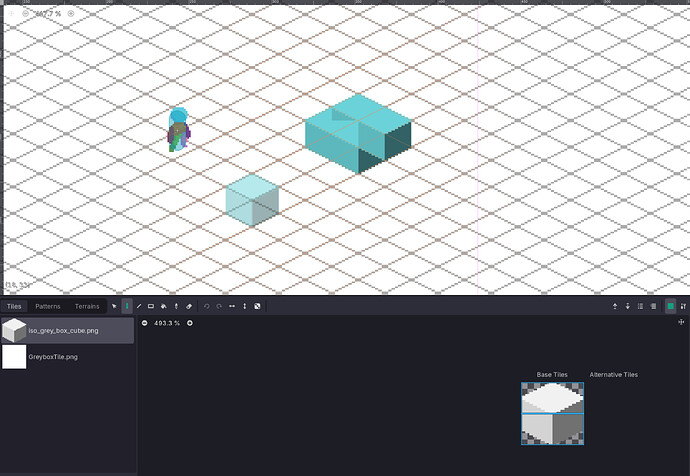Select the Line draw tool
The image size is (690, 476).
point(139,306)
